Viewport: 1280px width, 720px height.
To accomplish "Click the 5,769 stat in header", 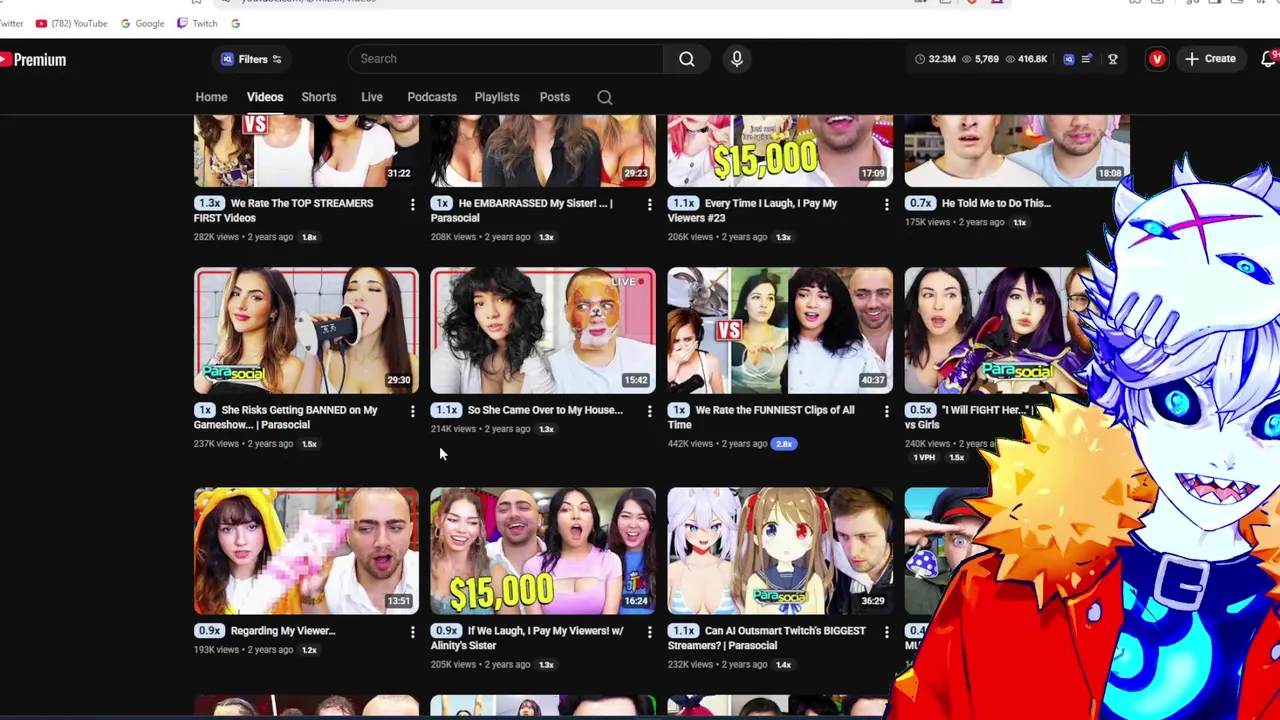I will (x=980, y=59).
